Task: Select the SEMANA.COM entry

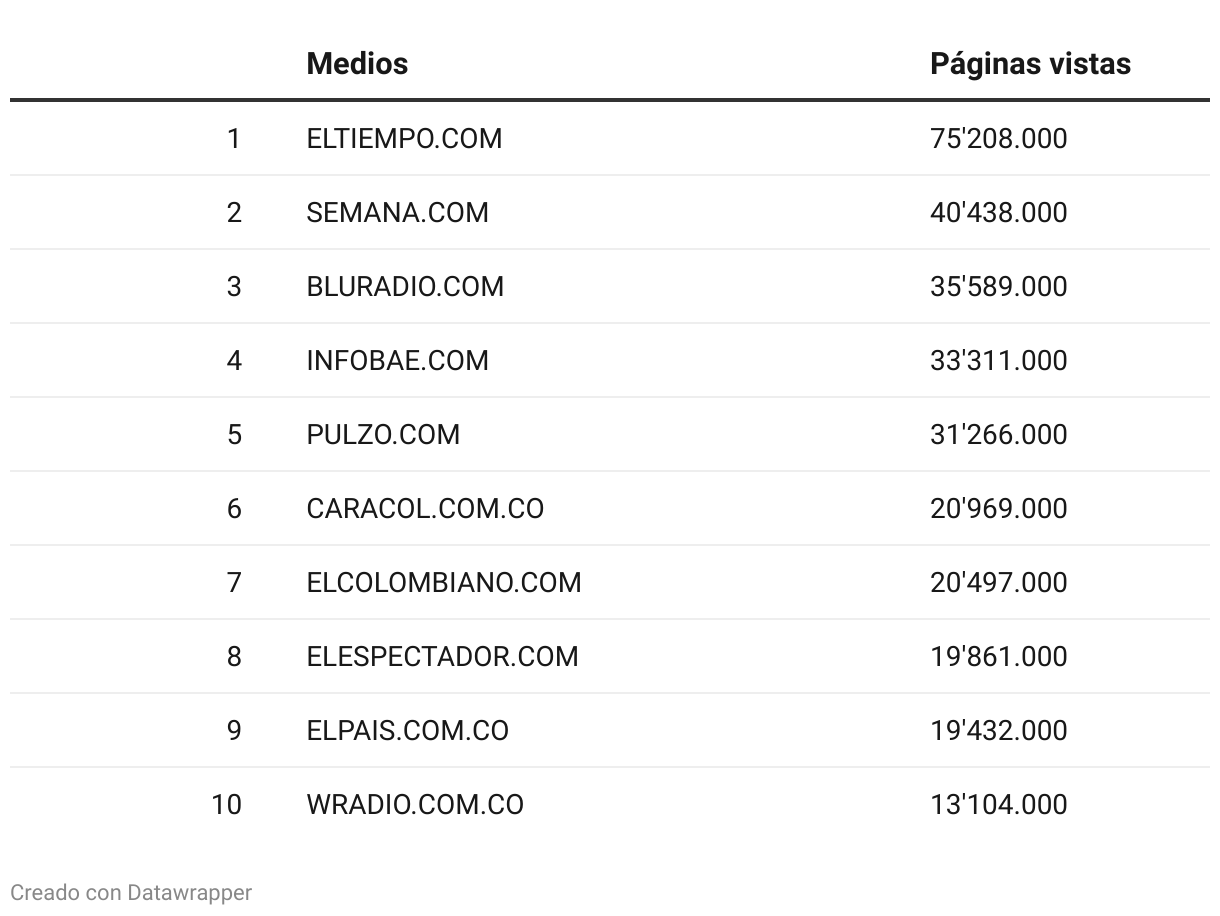Action: [x=397, y=212]
